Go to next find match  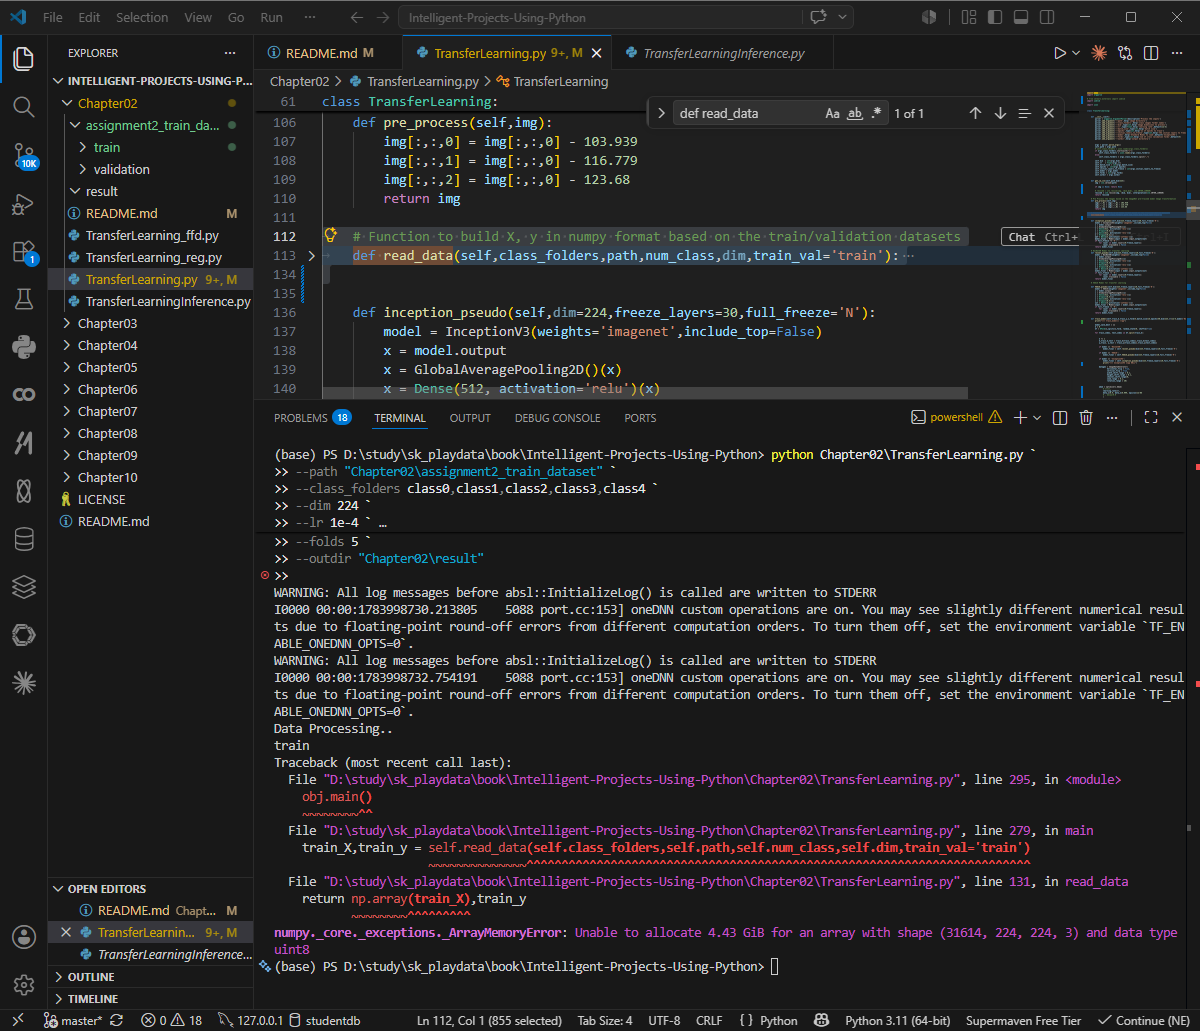click(1000, 113)
